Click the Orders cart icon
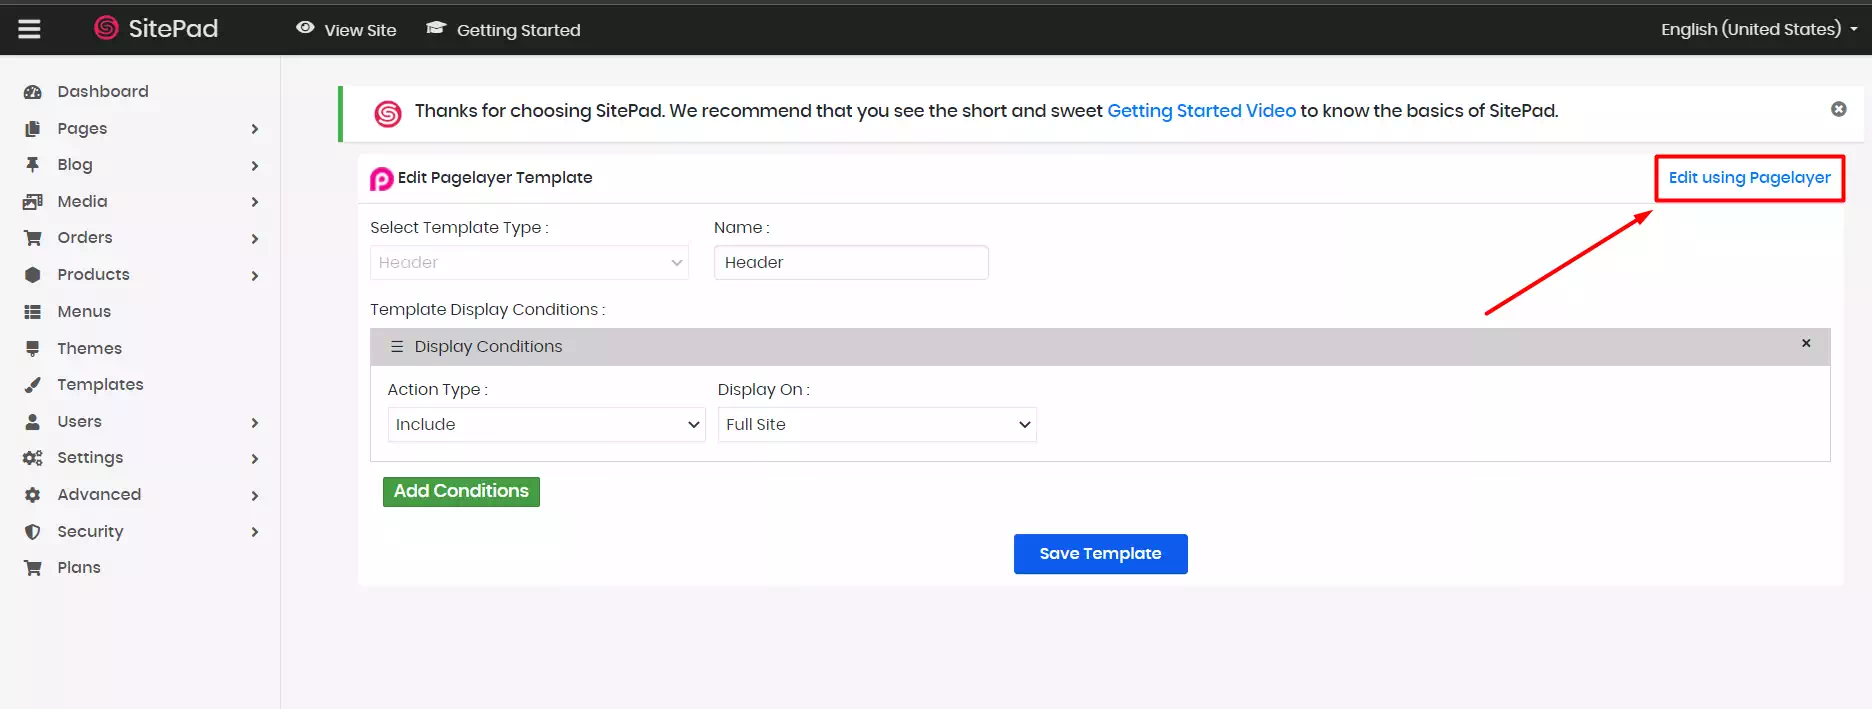 click(x=33, y=238)
